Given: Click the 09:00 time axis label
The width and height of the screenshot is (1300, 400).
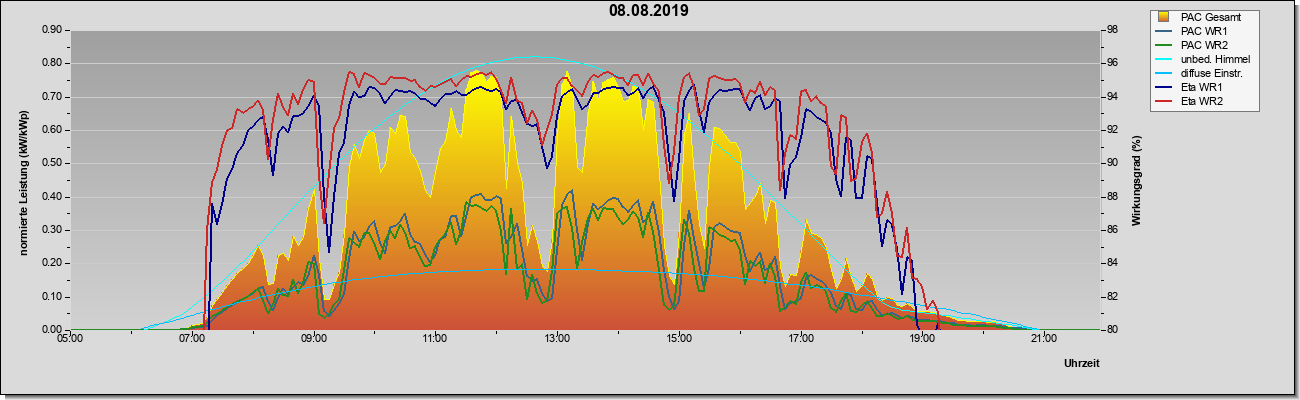Looking at the screenshot, I should [314, 338].
